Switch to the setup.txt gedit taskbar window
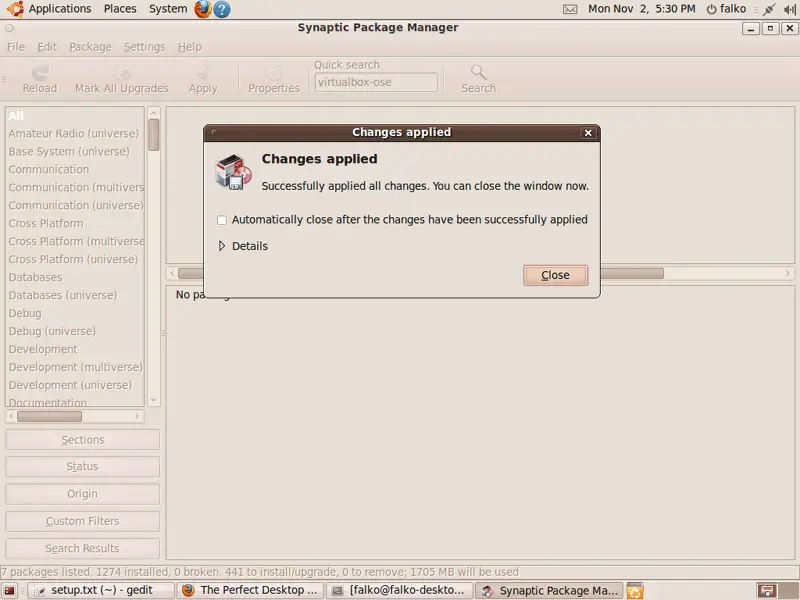The image size is (800, 600). click(101, 591)
